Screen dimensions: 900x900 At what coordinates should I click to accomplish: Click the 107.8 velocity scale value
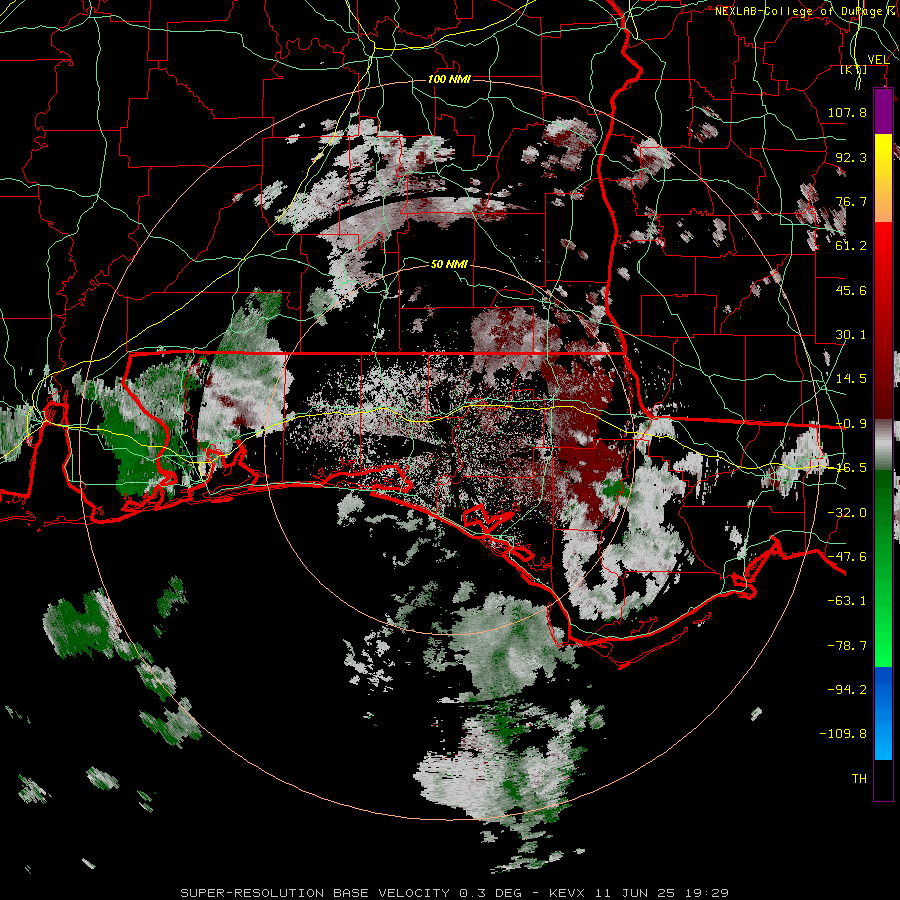click(847, 112)
